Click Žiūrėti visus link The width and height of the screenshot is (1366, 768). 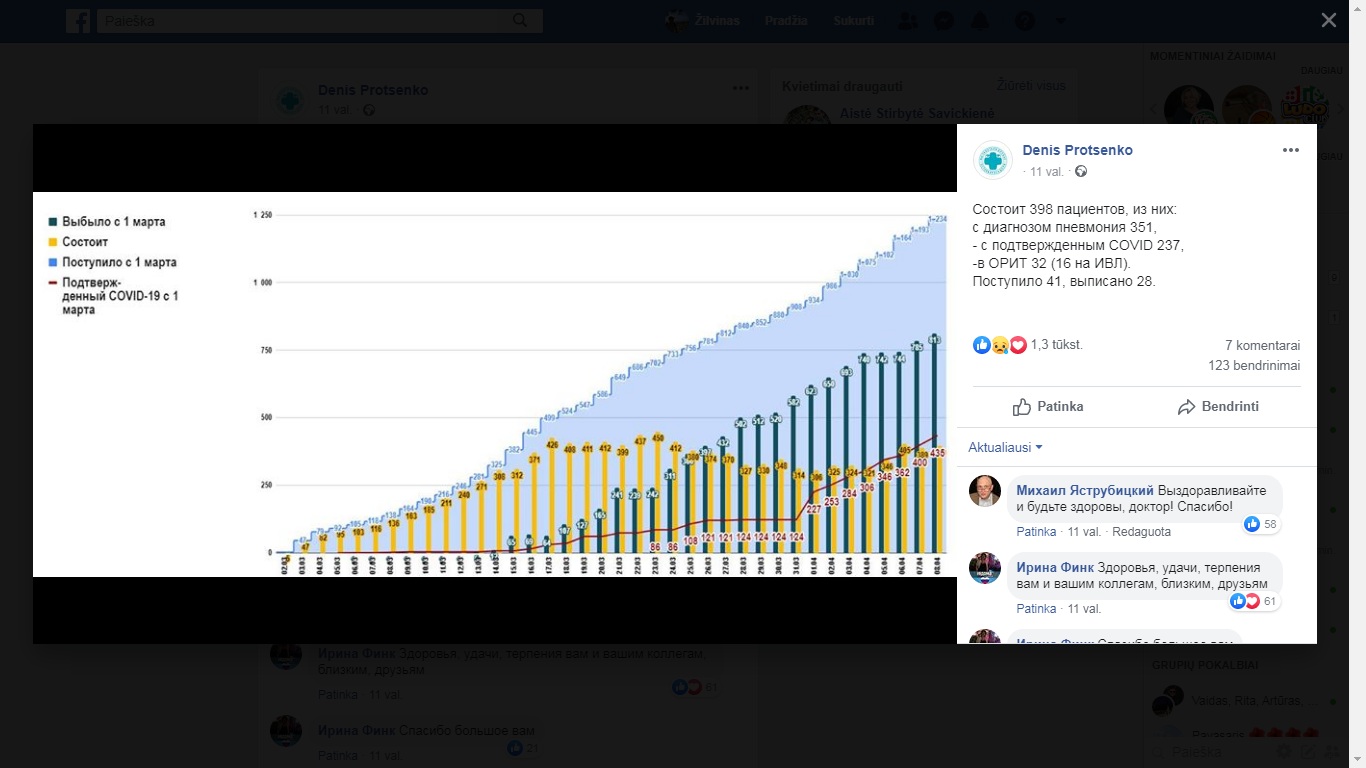pyautogui.click(x=1031, y=86)
